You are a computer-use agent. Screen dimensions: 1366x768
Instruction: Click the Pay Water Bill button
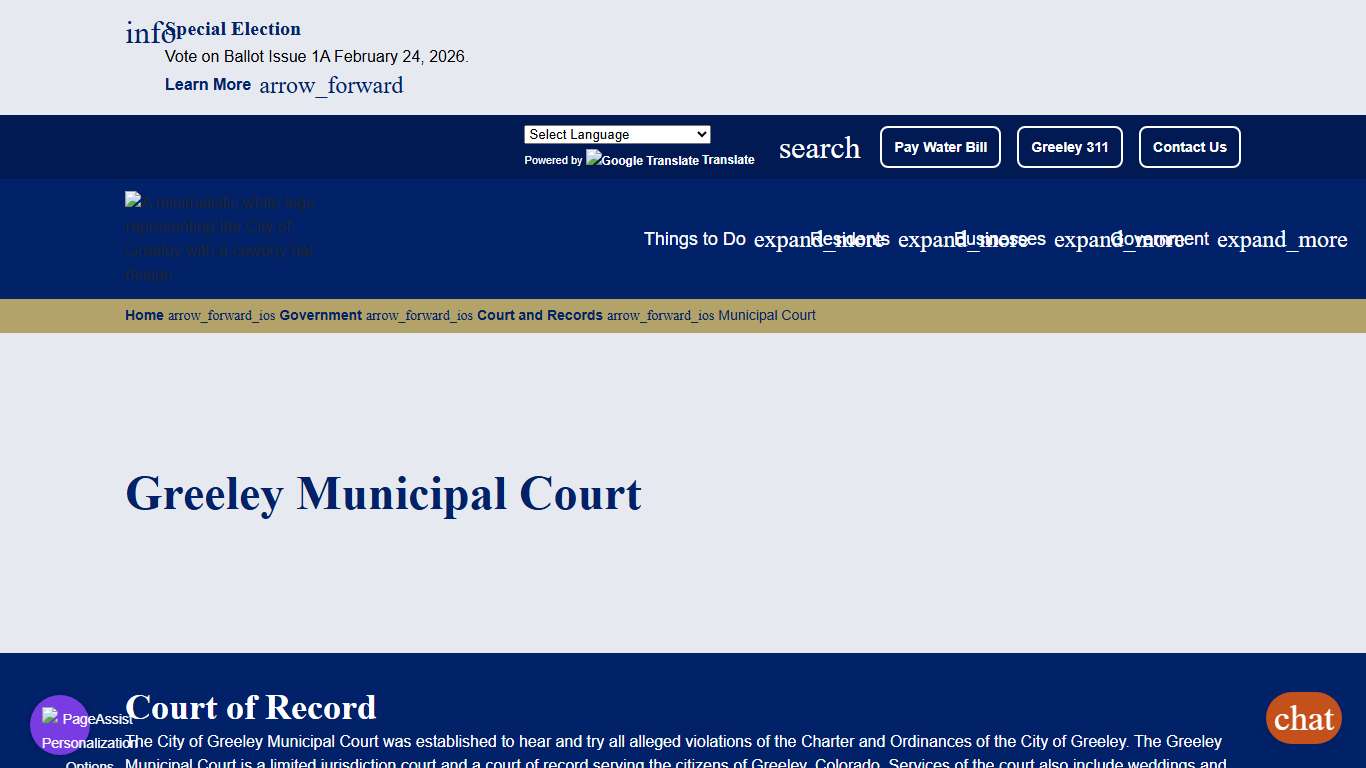click(x=940, y=147)
